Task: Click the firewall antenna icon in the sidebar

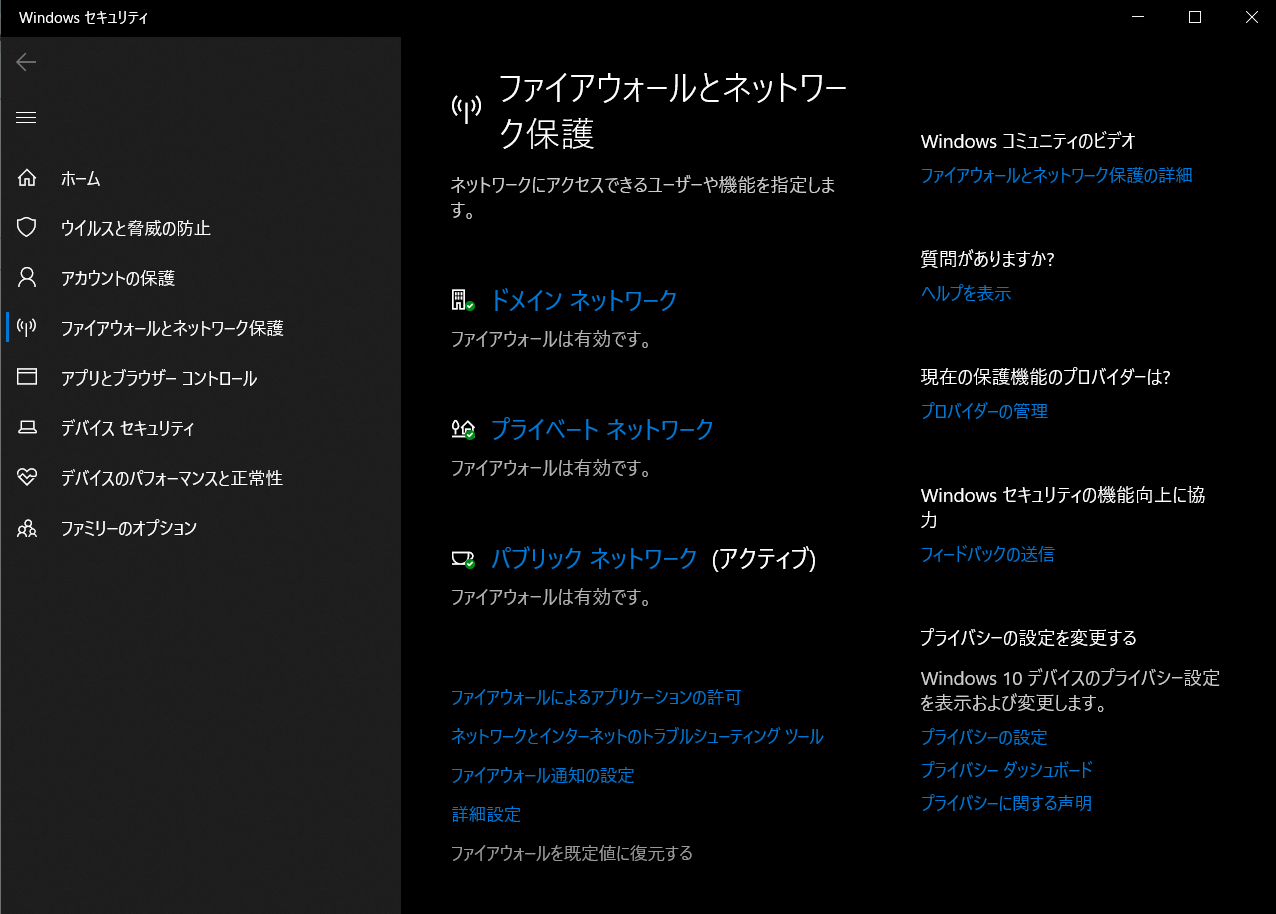Action: click(x=27, y=327)
